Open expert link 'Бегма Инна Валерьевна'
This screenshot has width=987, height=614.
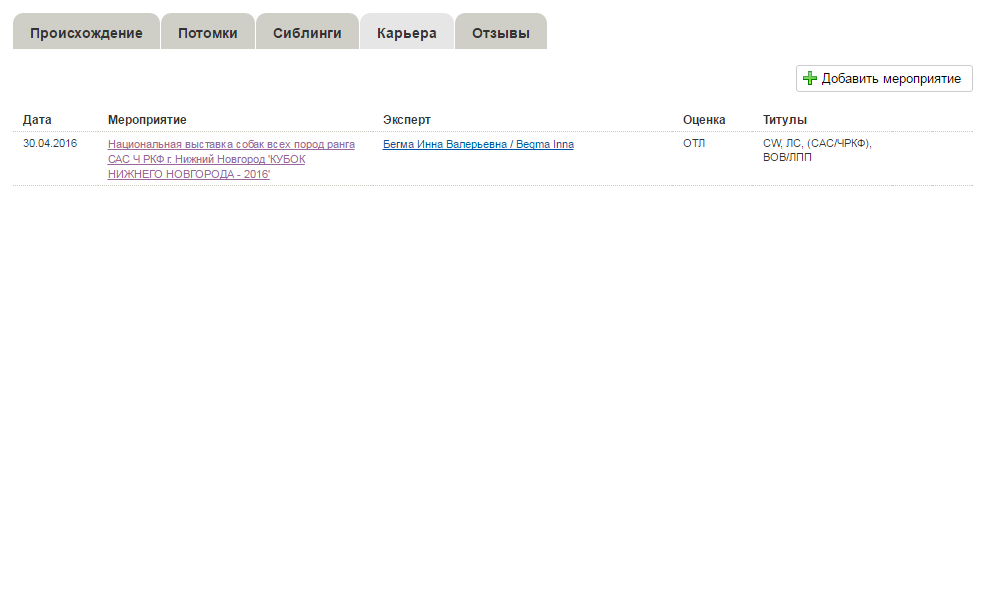444,144
